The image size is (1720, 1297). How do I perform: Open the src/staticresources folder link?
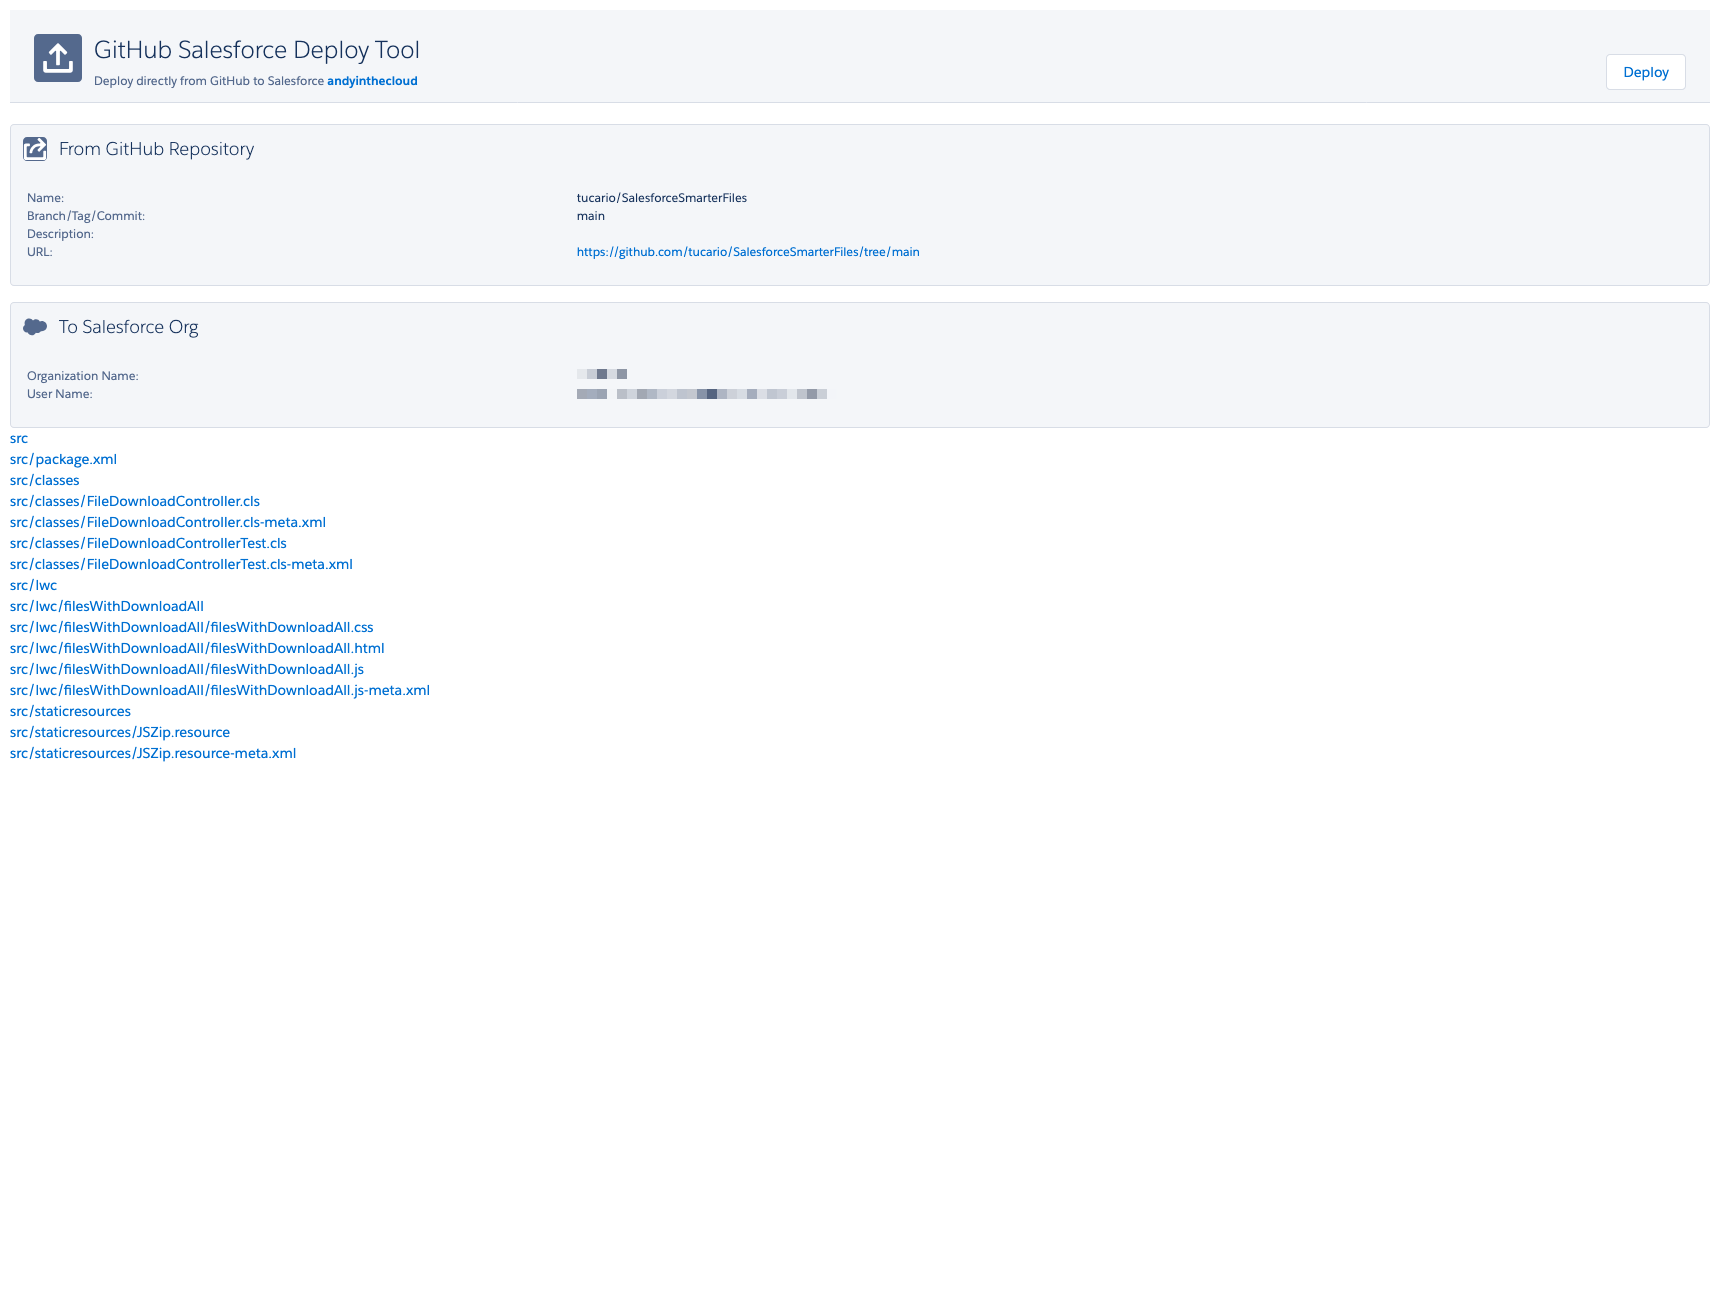[70, 711]
